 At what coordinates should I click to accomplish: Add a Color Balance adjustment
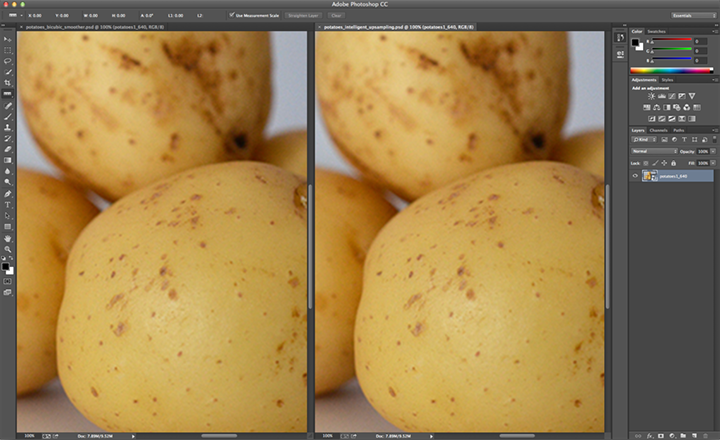657,107
